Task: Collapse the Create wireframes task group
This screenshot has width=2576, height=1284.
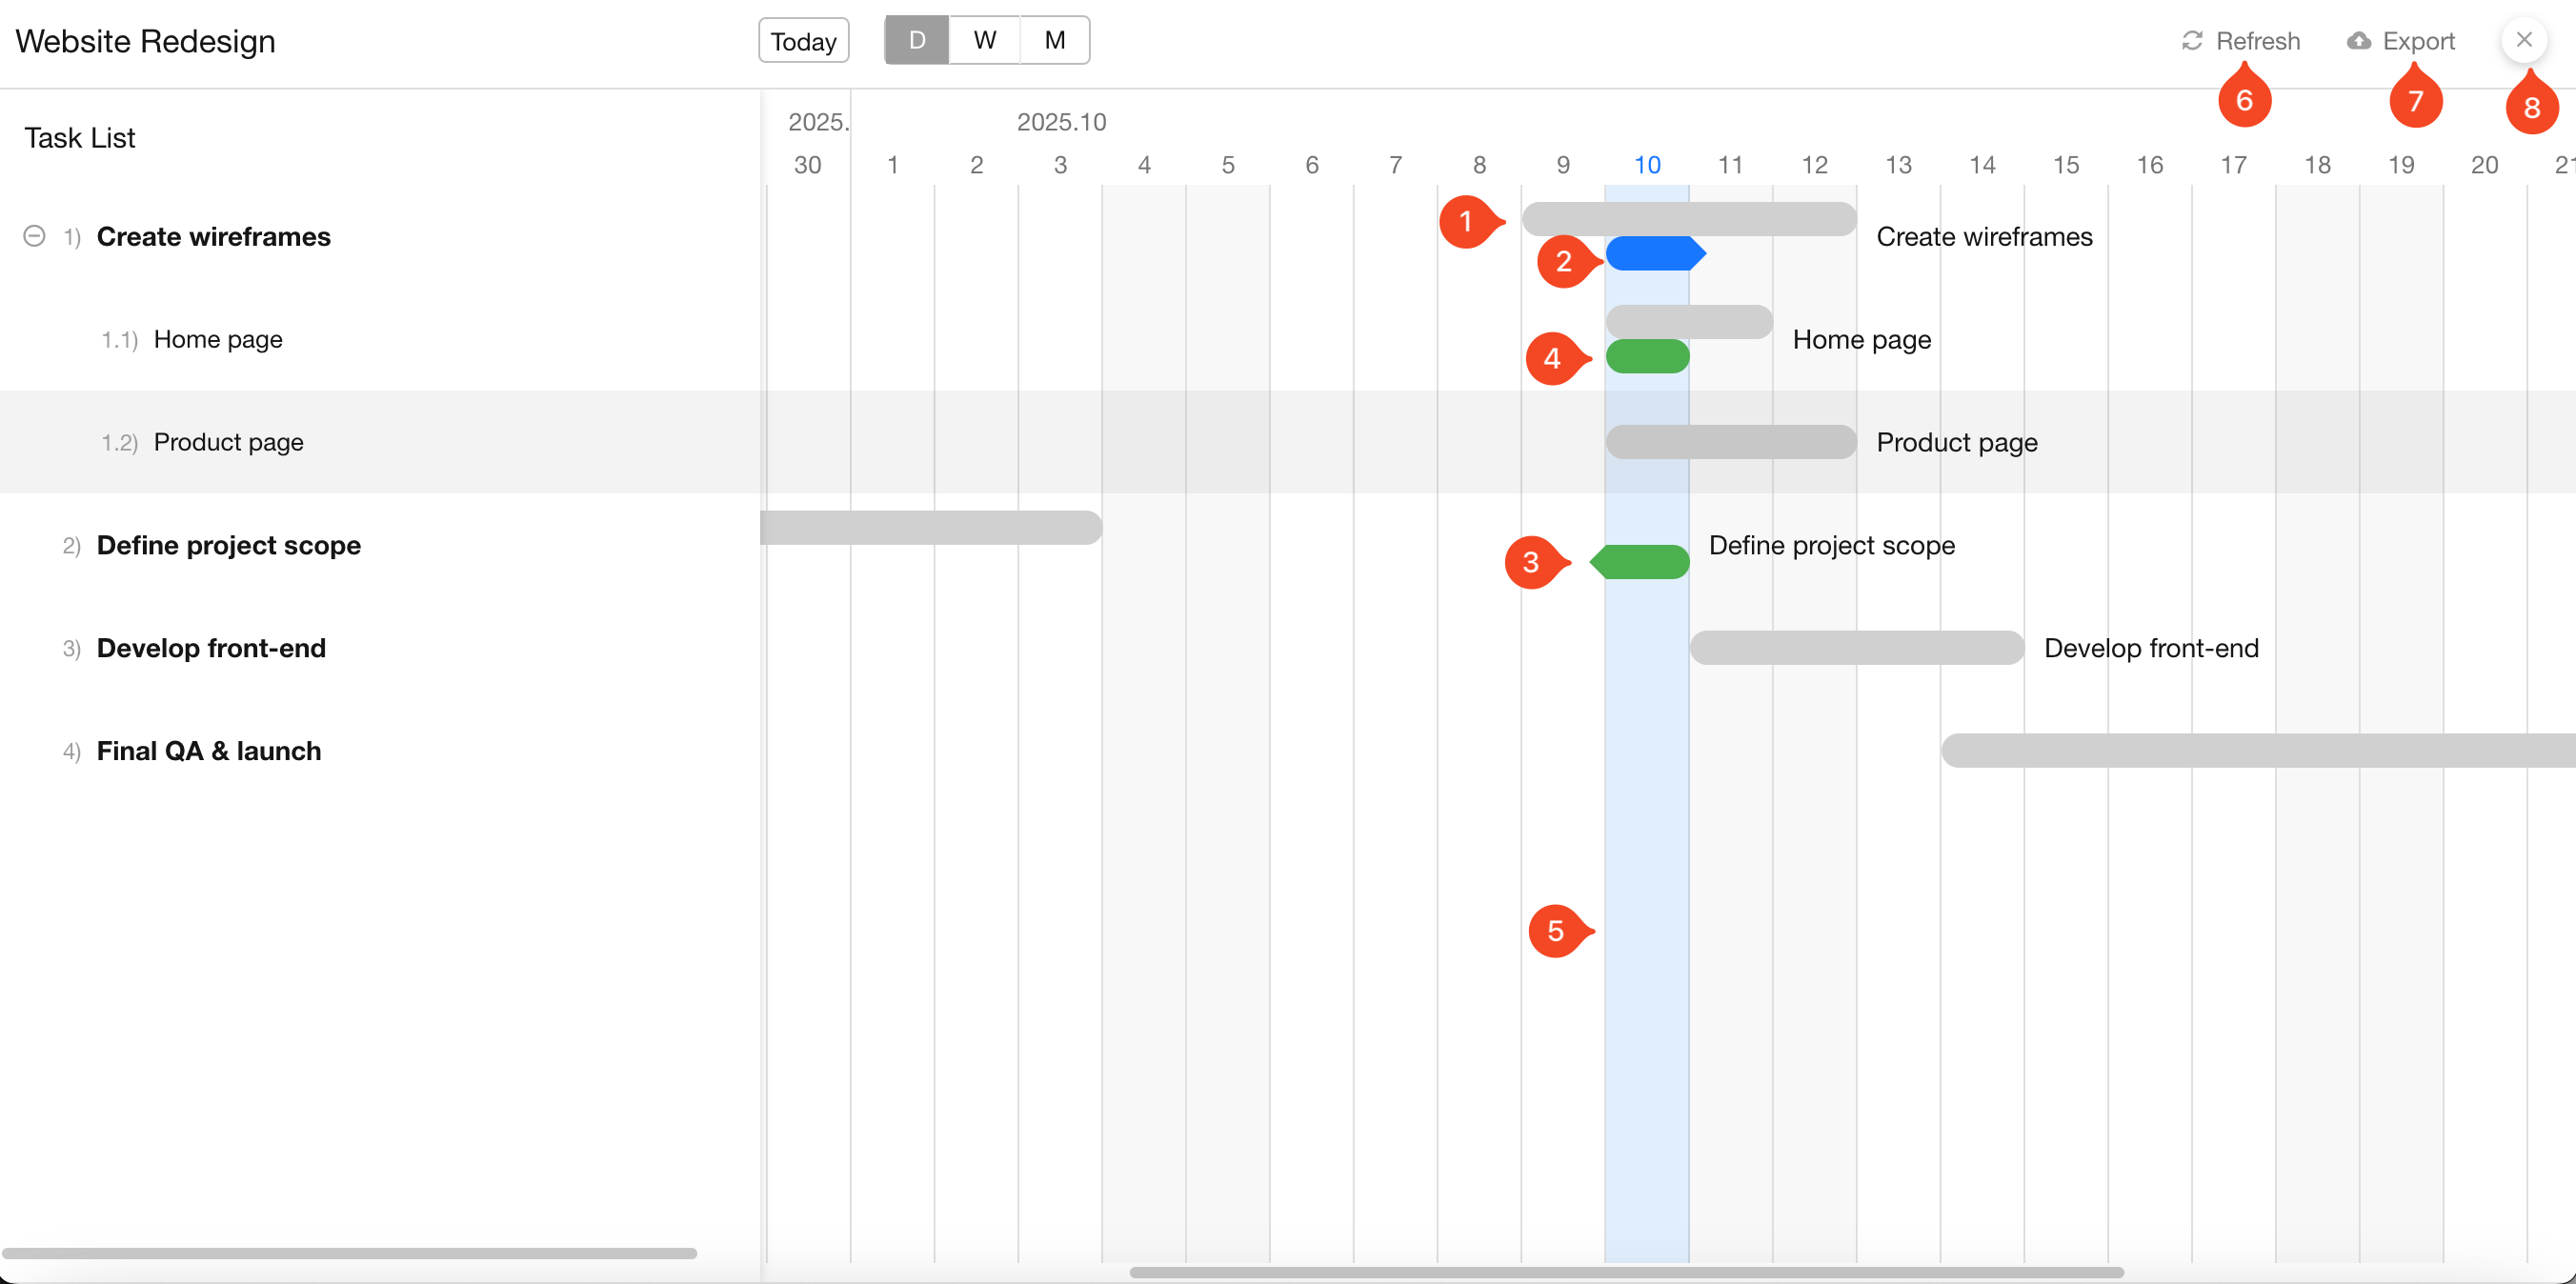Action: click(x=34, y=236)
